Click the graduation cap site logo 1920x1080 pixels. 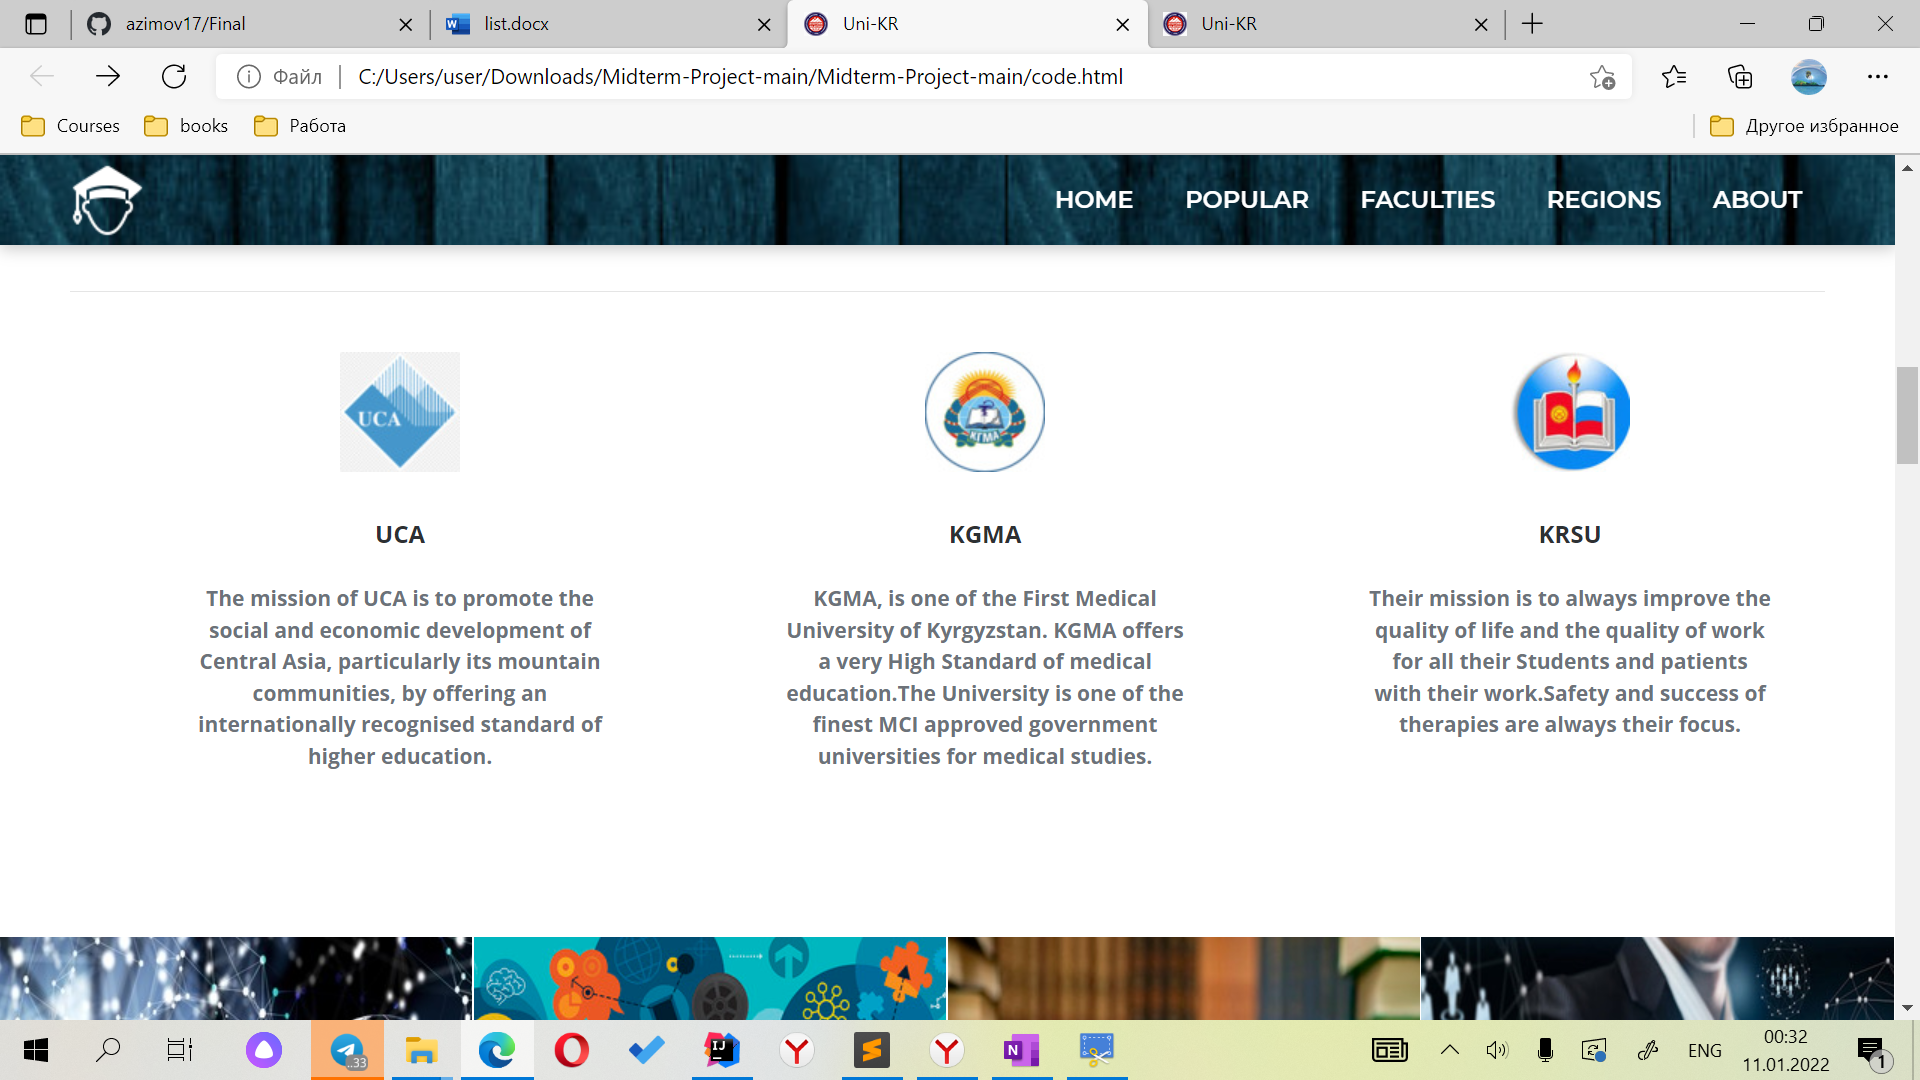point(106,199)
